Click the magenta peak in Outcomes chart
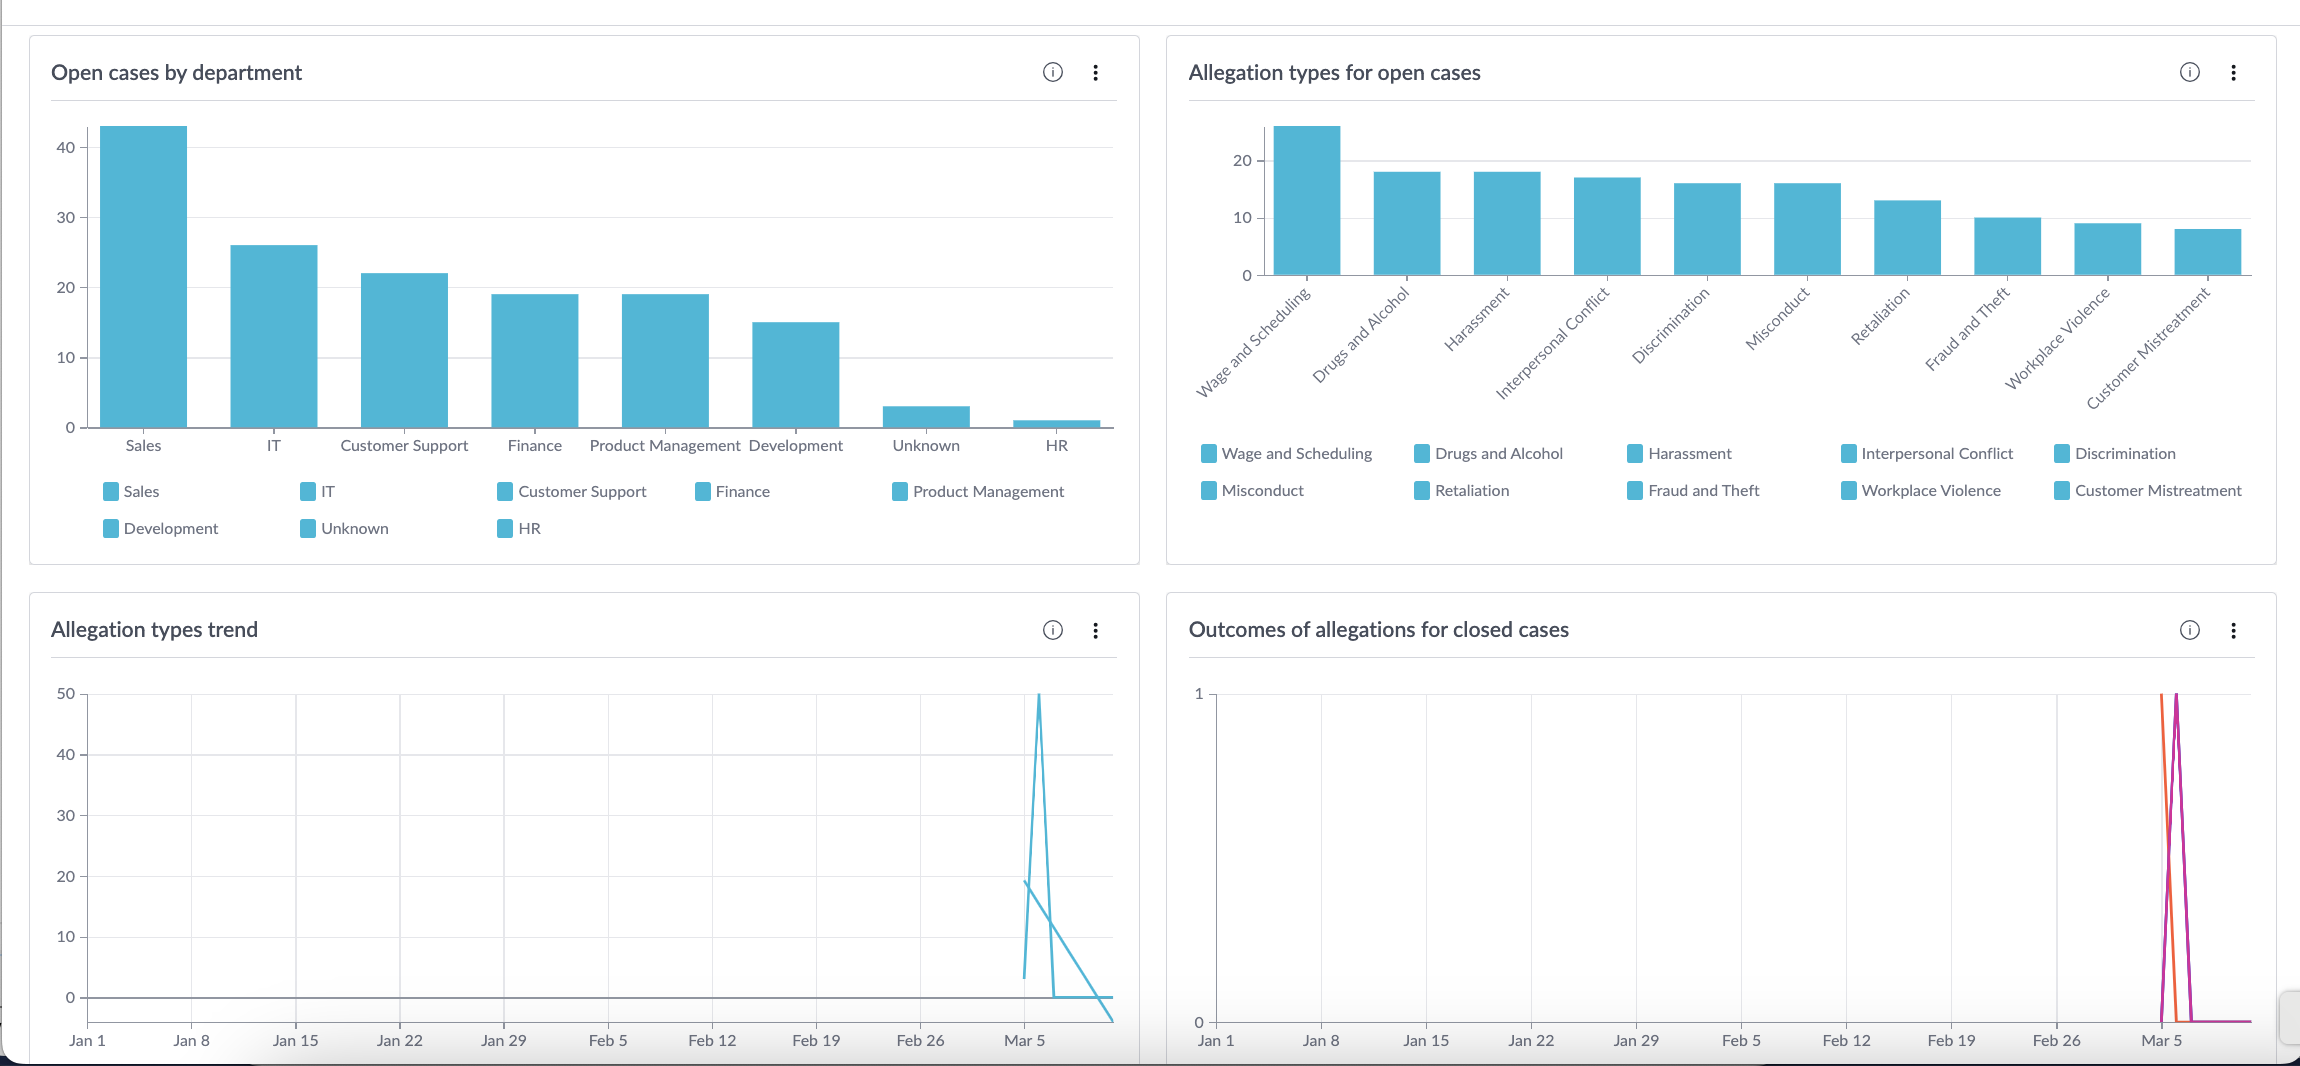 pyautogui.click(x=2176, y=697)
